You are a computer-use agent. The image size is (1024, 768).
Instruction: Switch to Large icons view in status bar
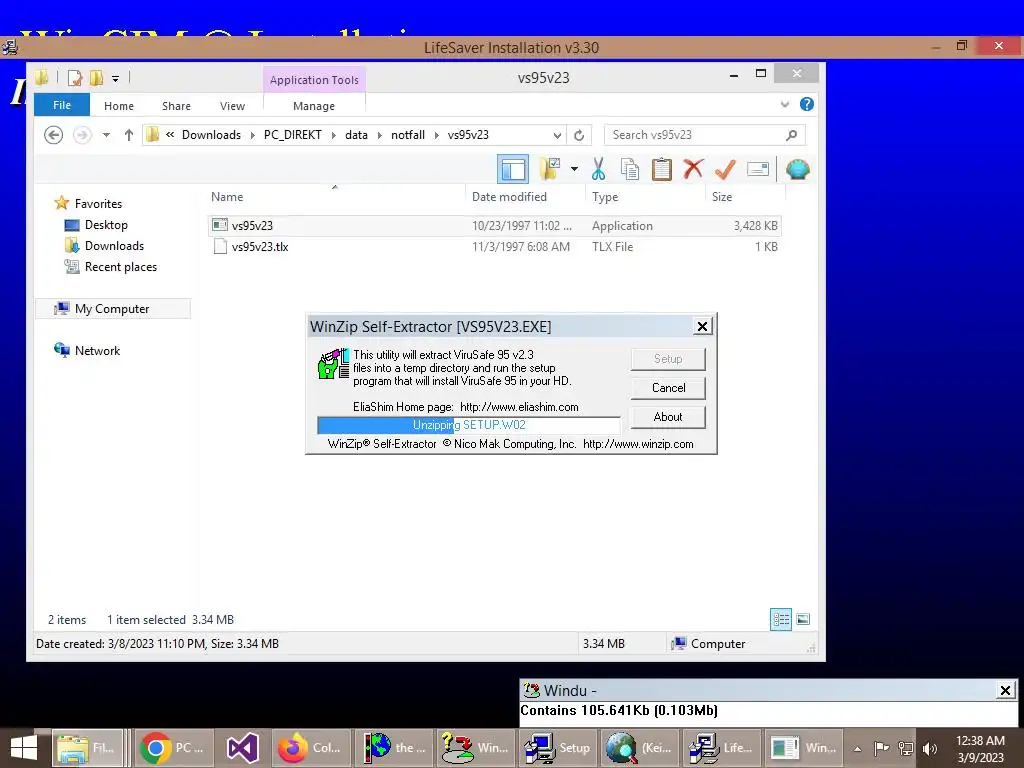(803, 619)
